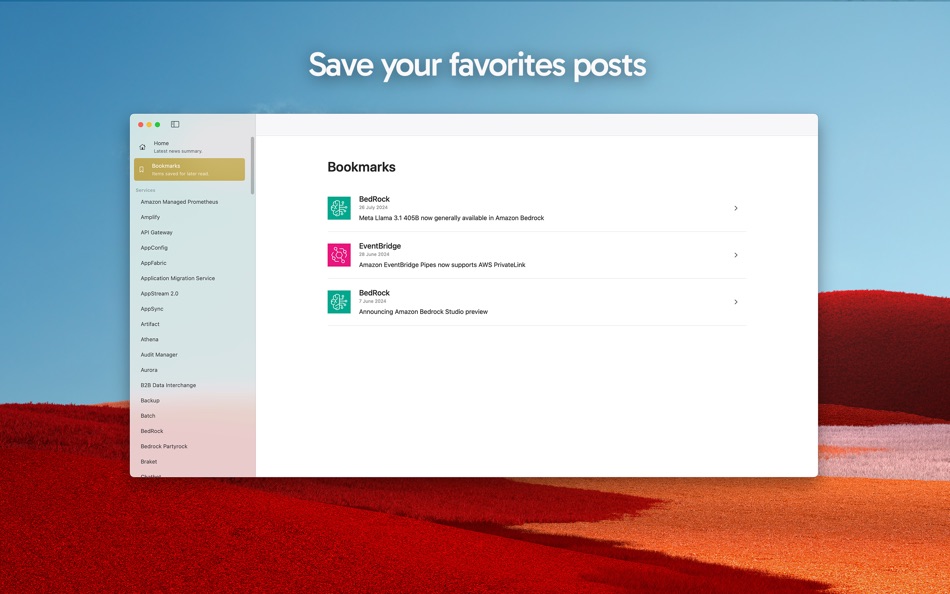Screen dimensions: 950x594
Task: Select AppStream 2.0 service
Action: click(159, 293)
